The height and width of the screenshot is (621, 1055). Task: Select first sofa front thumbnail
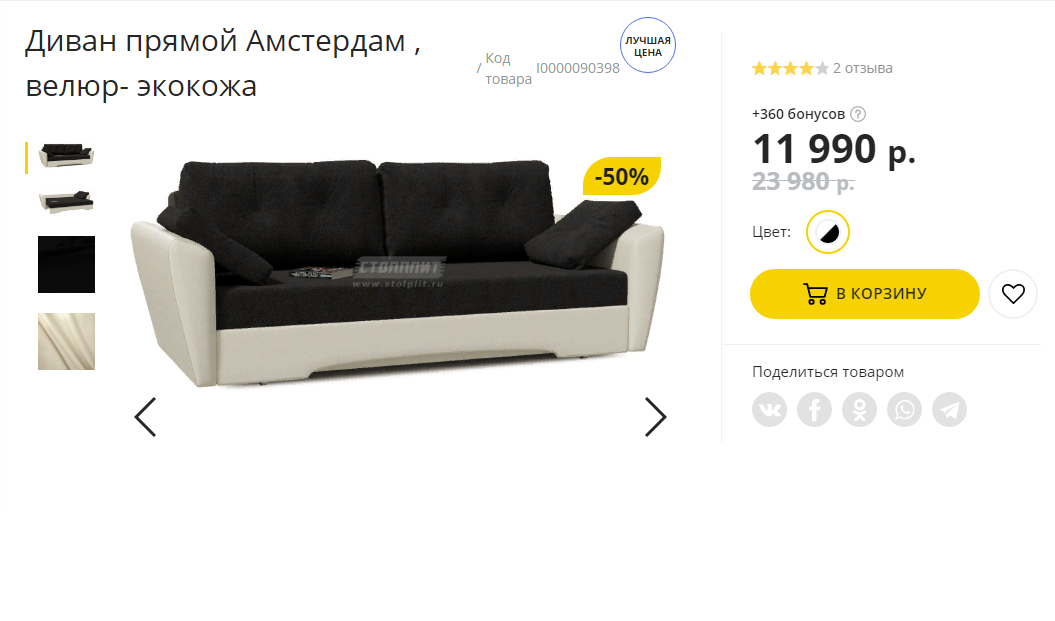(x=66, y=156)
